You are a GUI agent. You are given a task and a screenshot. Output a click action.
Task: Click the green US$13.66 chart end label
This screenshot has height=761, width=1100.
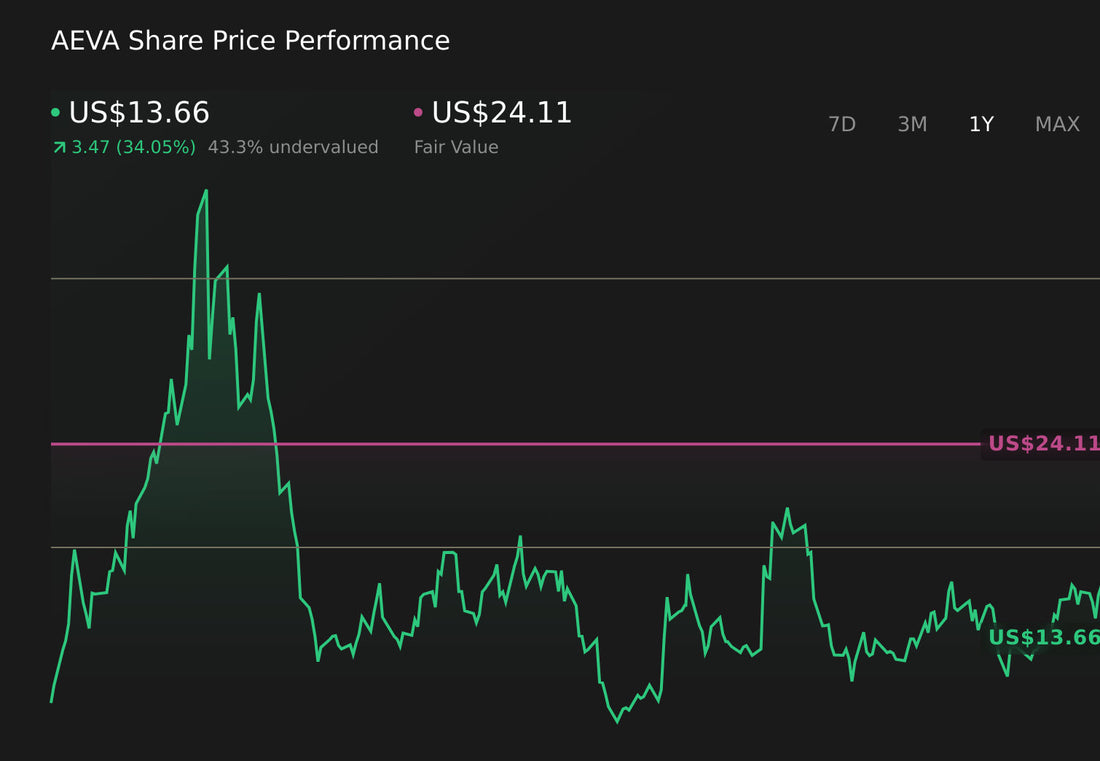point(1043,638)
